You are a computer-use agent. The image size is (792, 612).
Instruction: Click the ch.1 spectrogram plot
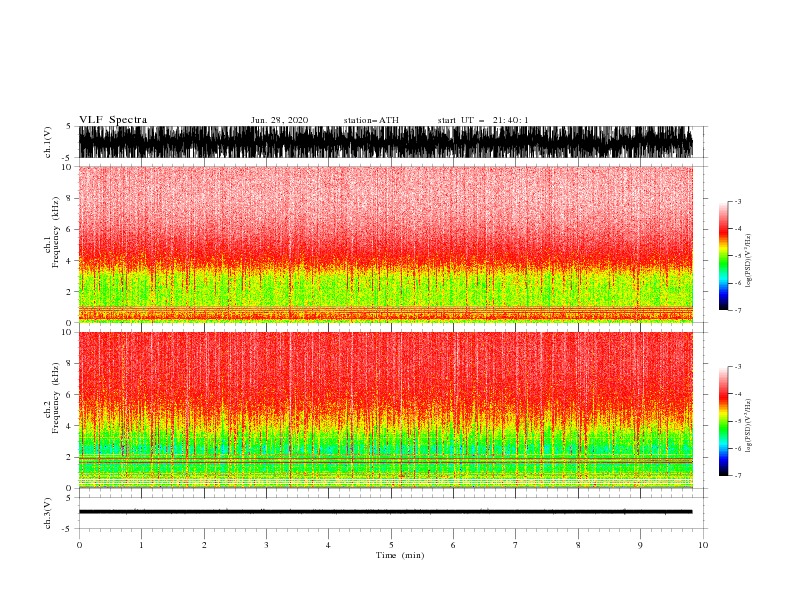(x=386, y=244)
